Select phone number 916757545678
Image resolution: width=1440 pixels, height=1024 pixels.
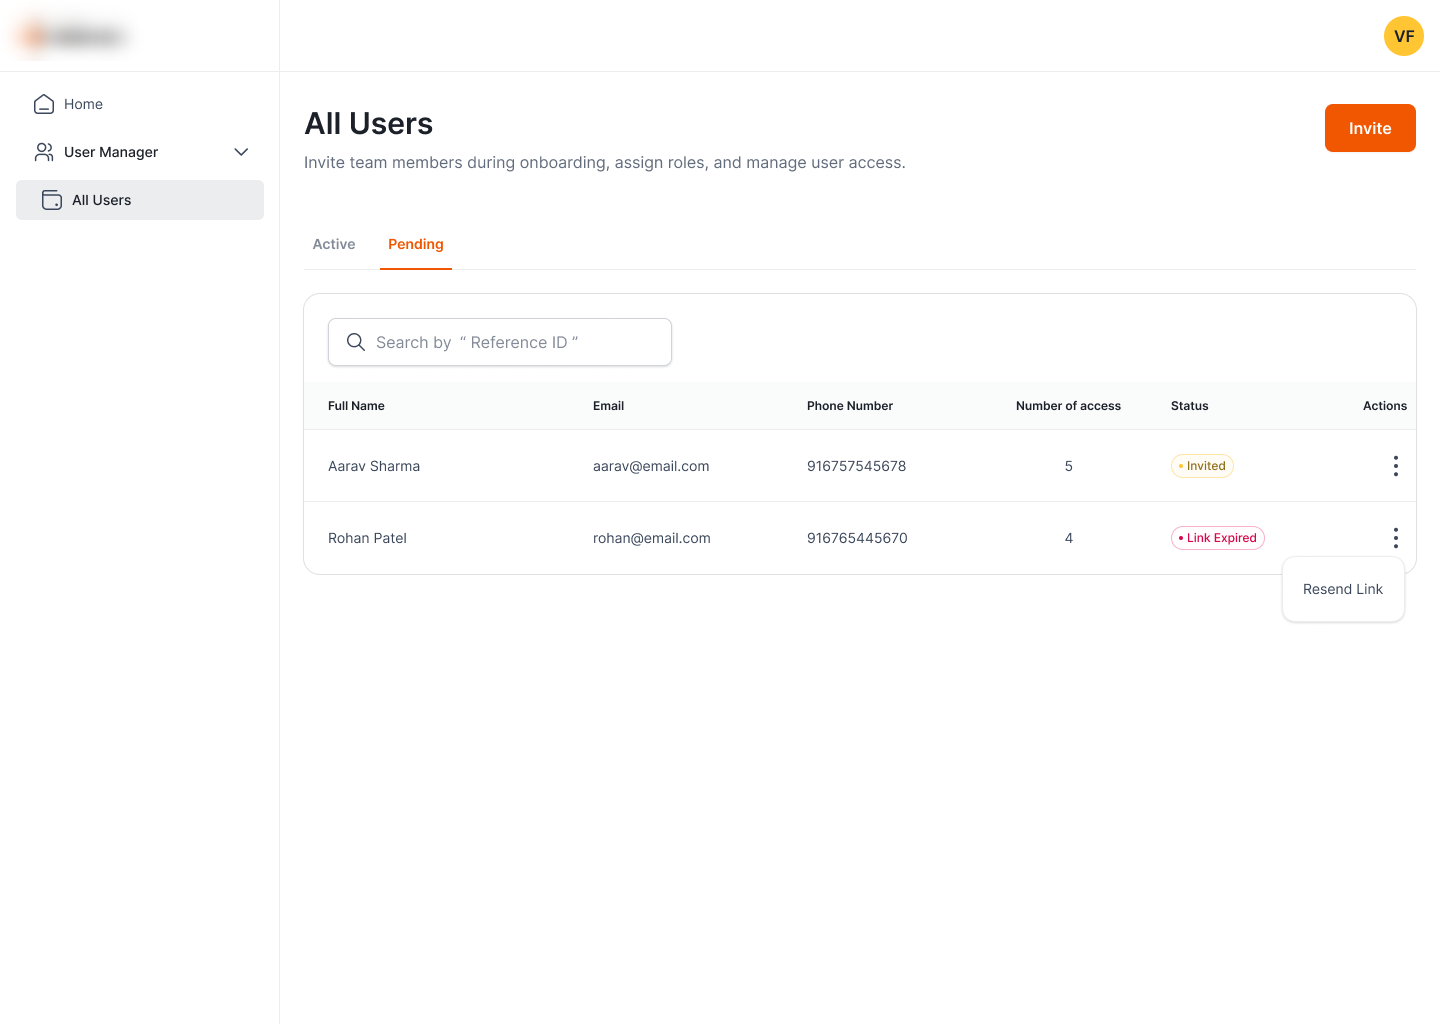[x=857, y=466]
